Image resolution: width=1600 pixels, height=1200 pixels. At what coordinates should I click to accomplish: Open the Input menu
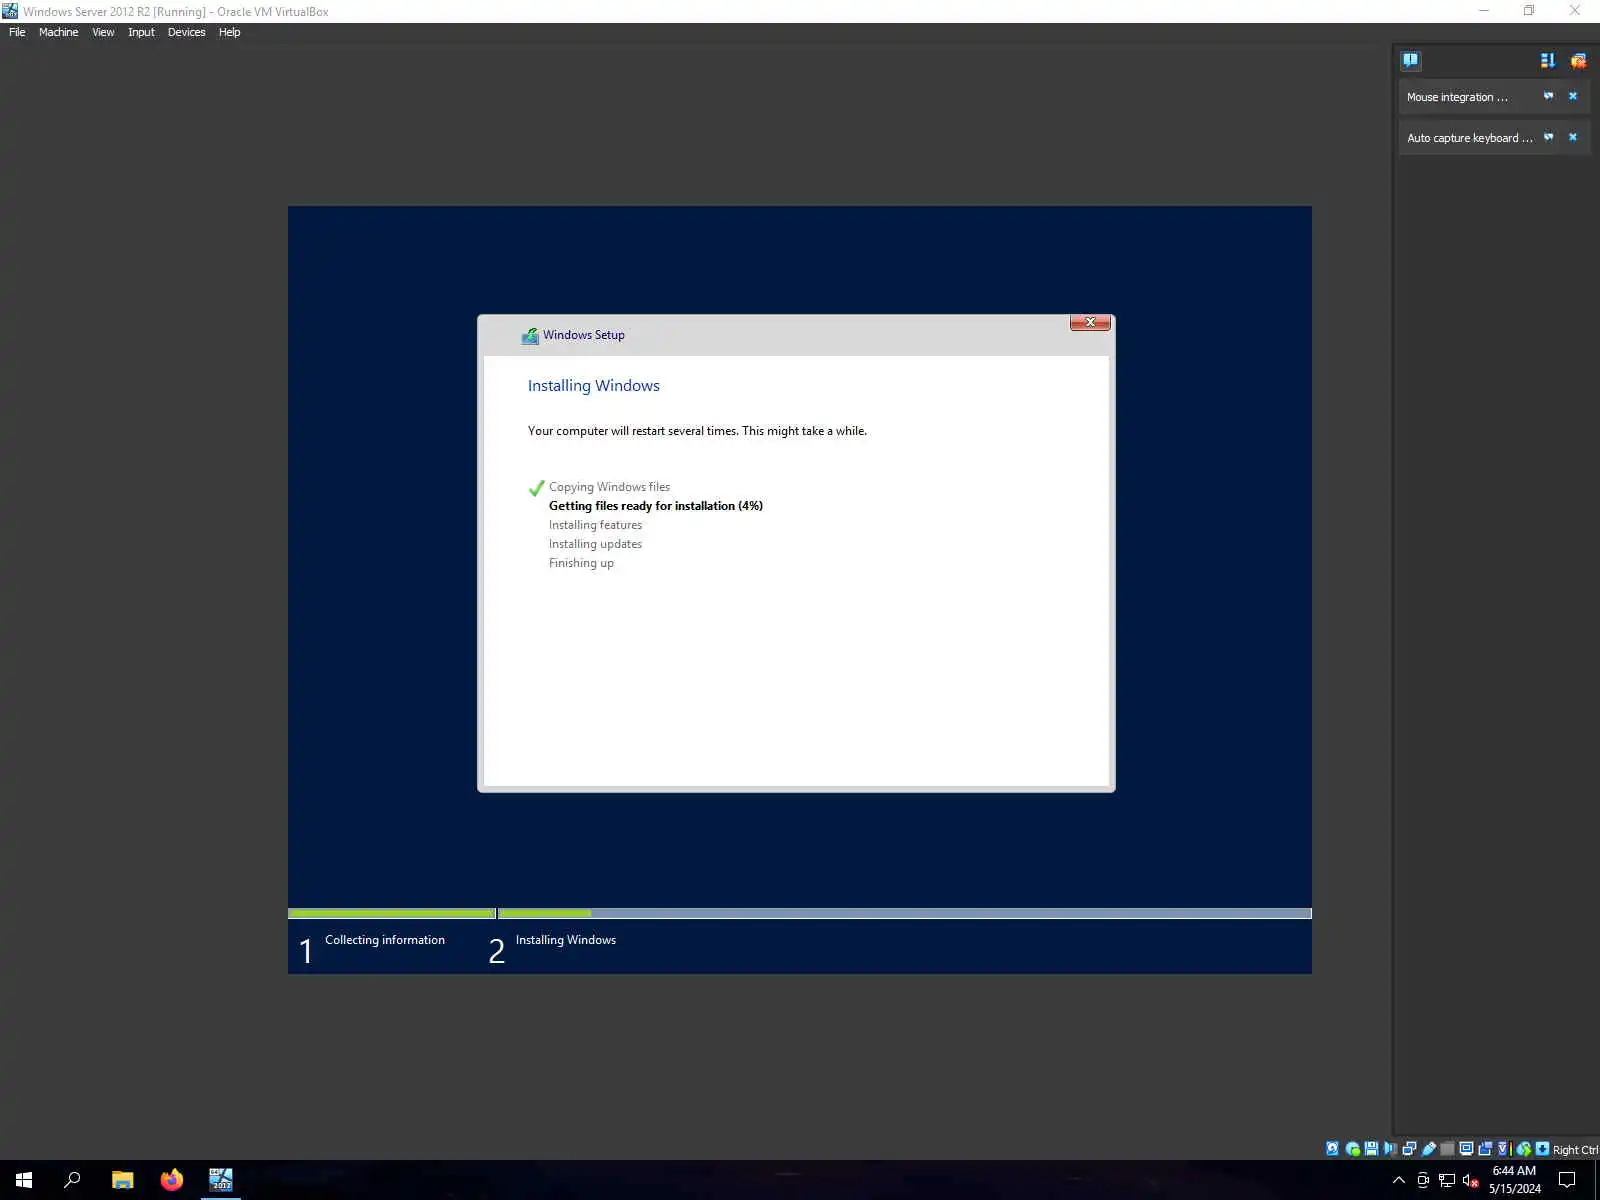pos(141,32)
